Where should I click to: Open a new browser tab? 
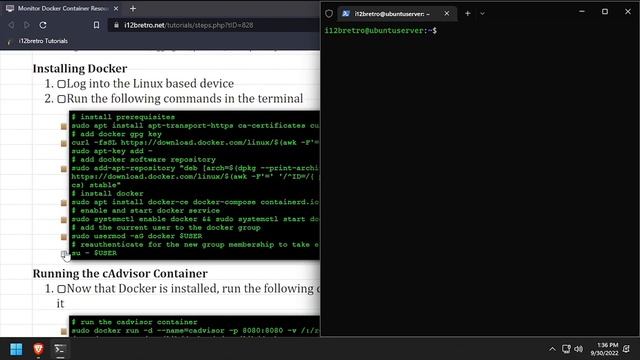(x=133, y=9)
